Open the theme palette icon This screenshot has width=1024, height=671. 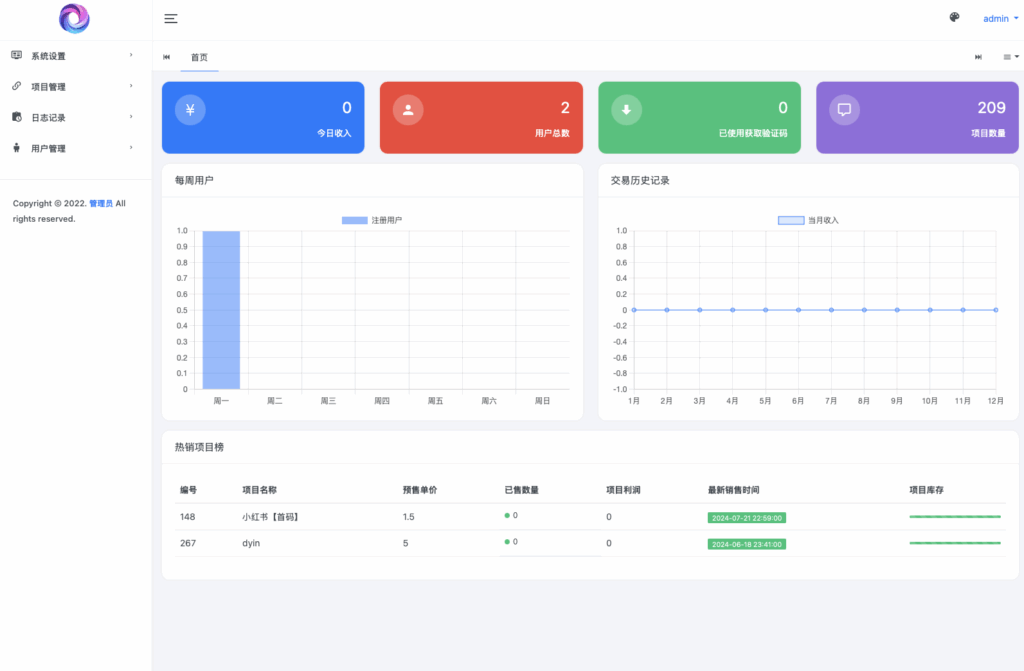click(x=954, y=18)
